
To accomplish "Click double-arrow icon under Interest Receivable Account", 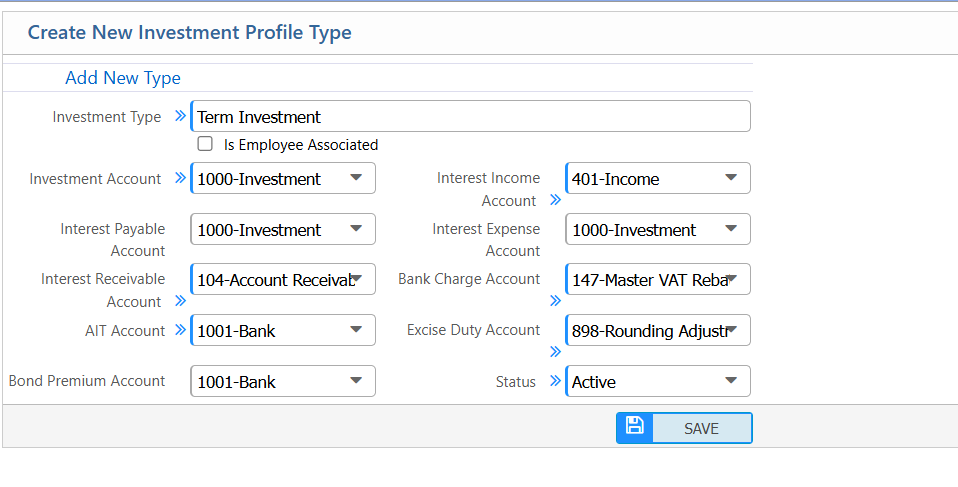I will click(x=180, y=300).
